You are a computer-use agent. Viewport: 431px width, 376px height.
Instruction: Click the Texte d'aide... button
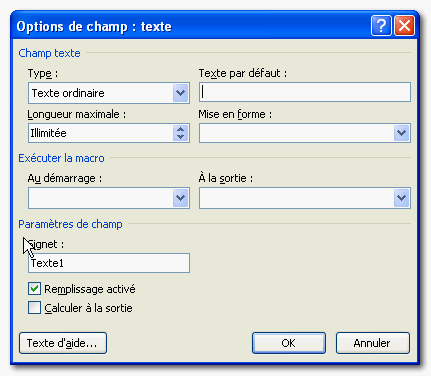click(x=63, y=343)
